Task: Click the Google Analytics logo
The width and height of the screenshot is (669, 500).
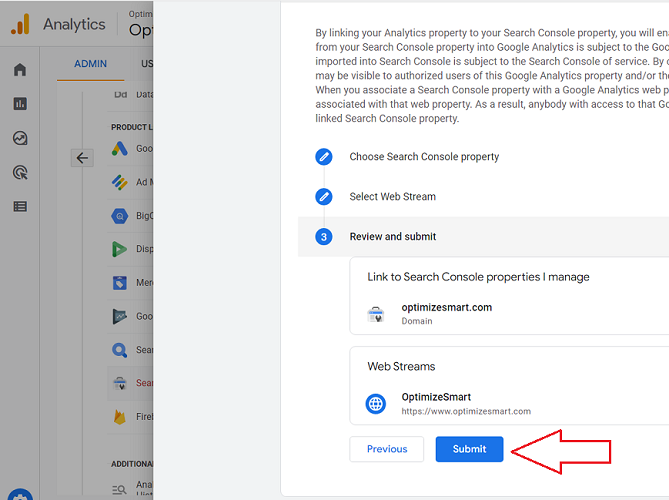Action: (x=20, y=24)
